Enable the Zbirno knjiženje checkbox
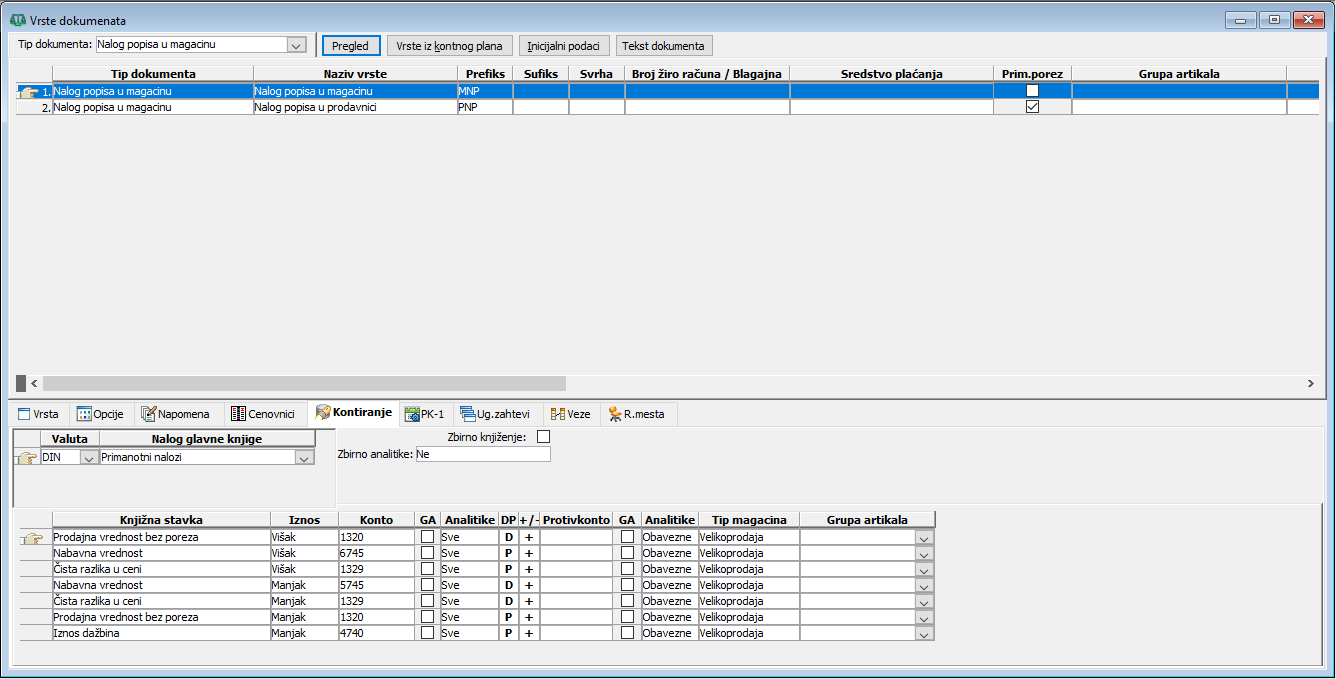This screenshot has width=1336, height=679. [x=544, y=437]
